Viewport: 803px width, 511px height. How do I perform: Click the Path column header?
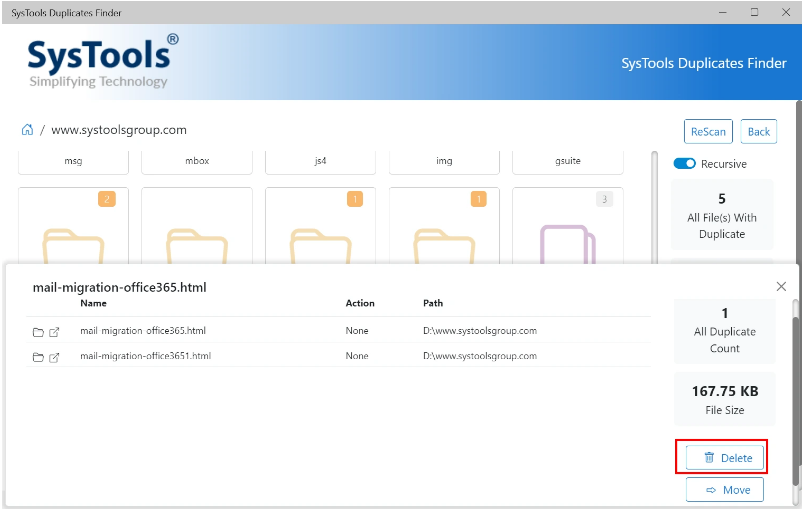pos(433,303)
